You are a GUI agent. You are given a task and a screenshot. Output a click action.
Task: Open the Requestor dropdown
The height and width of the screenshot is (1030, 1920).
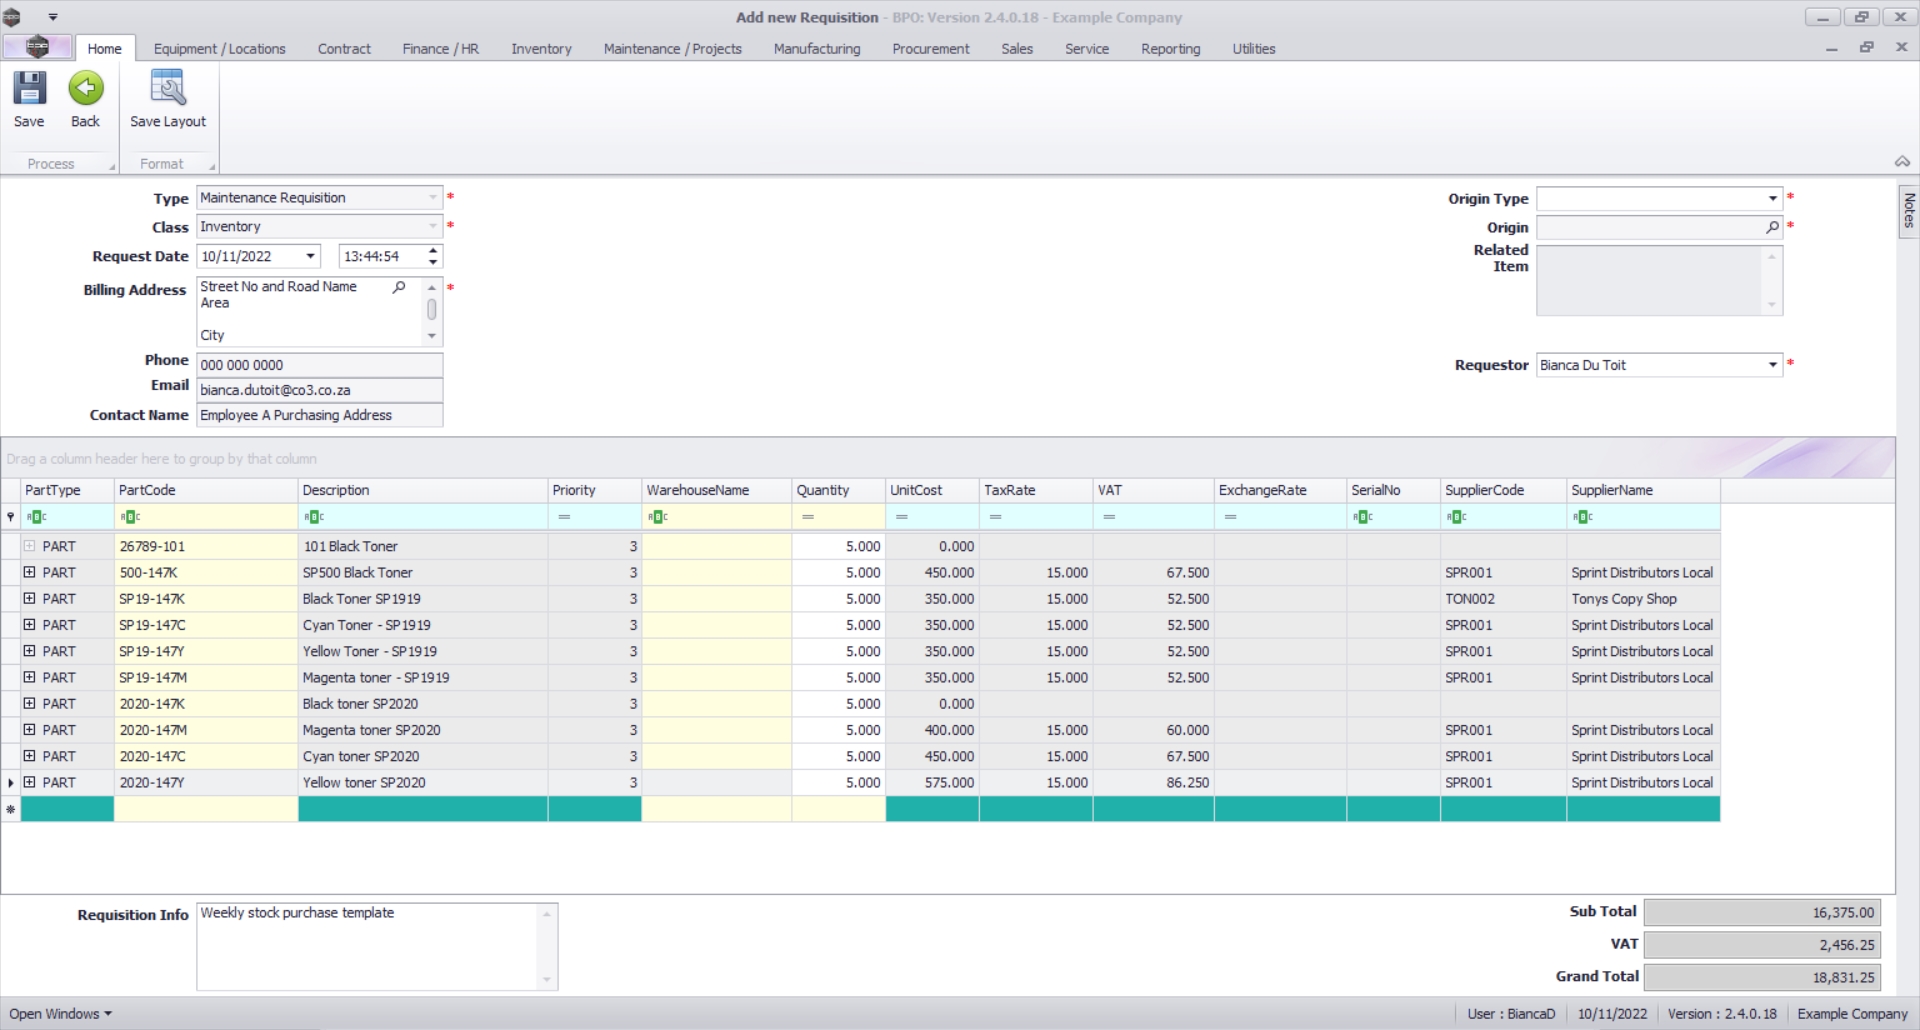point(1772,365)
